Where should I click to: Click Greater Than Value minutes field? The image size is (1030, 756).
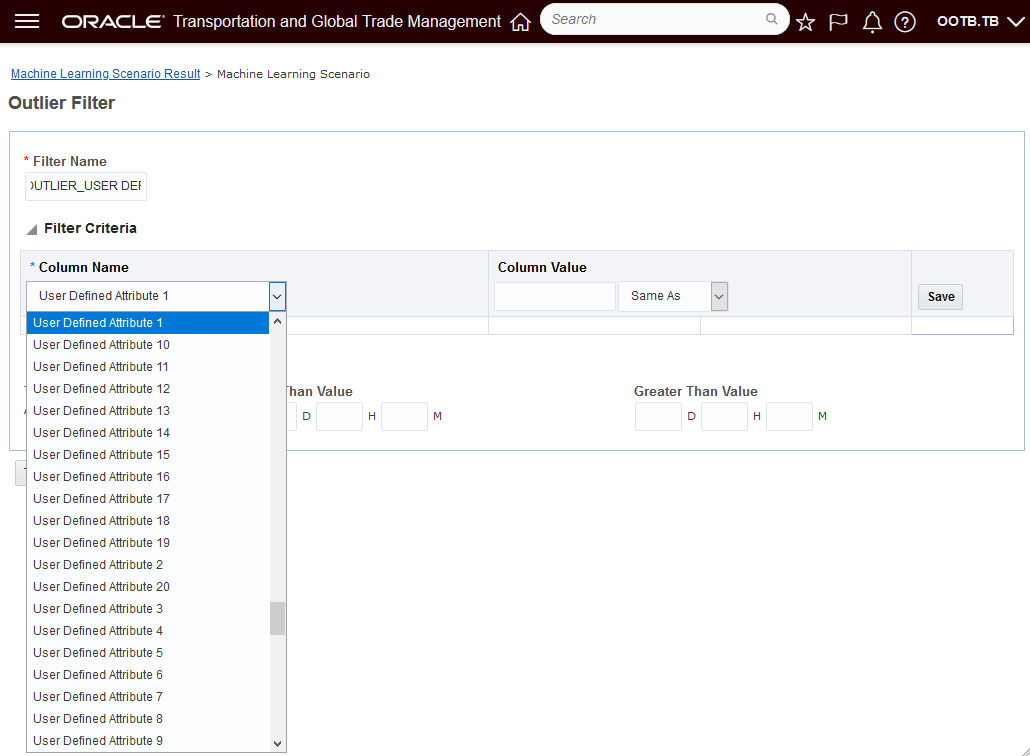point(790,416)
